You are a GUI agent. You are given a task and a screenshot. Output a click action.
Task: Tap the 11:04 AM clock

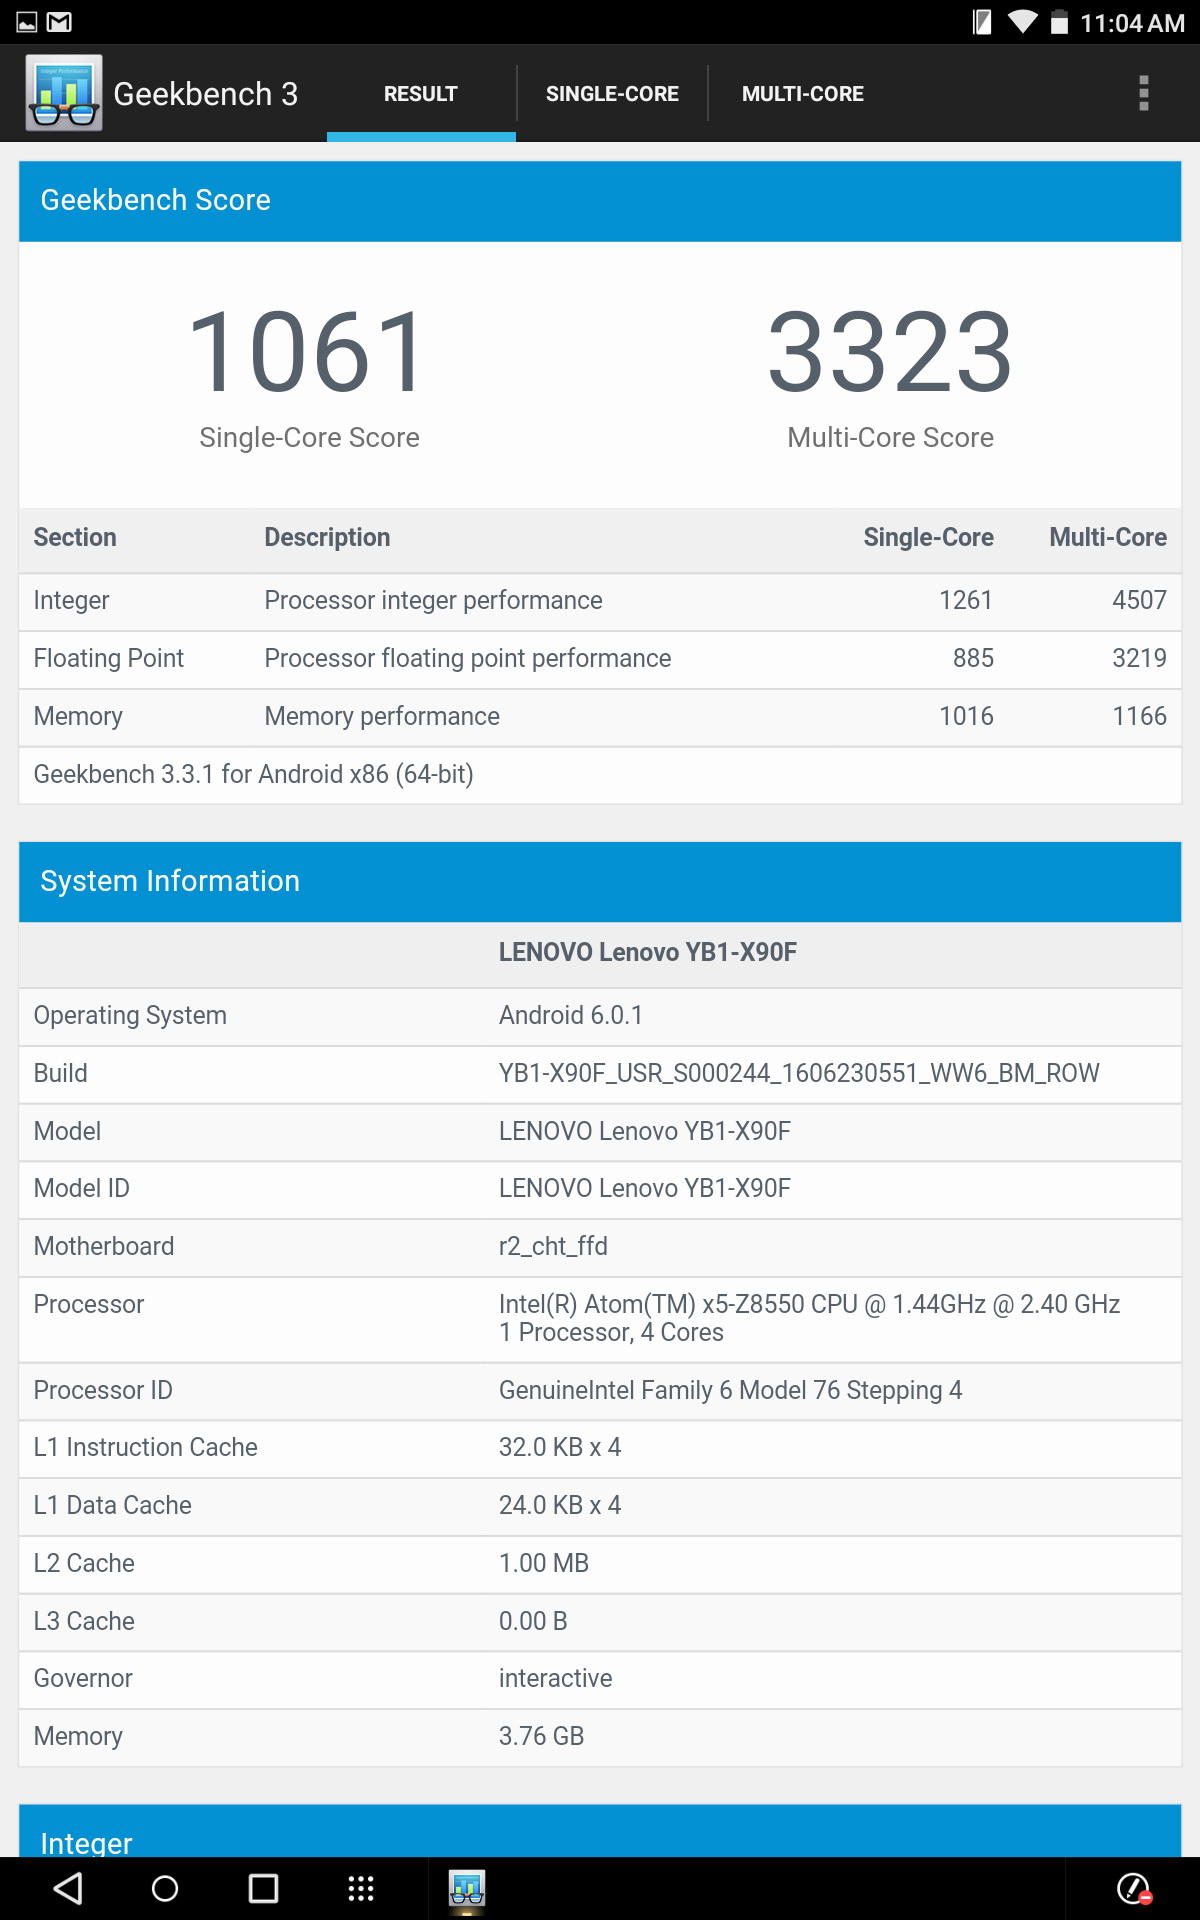pyautogui.click(x=1132, y=23)
